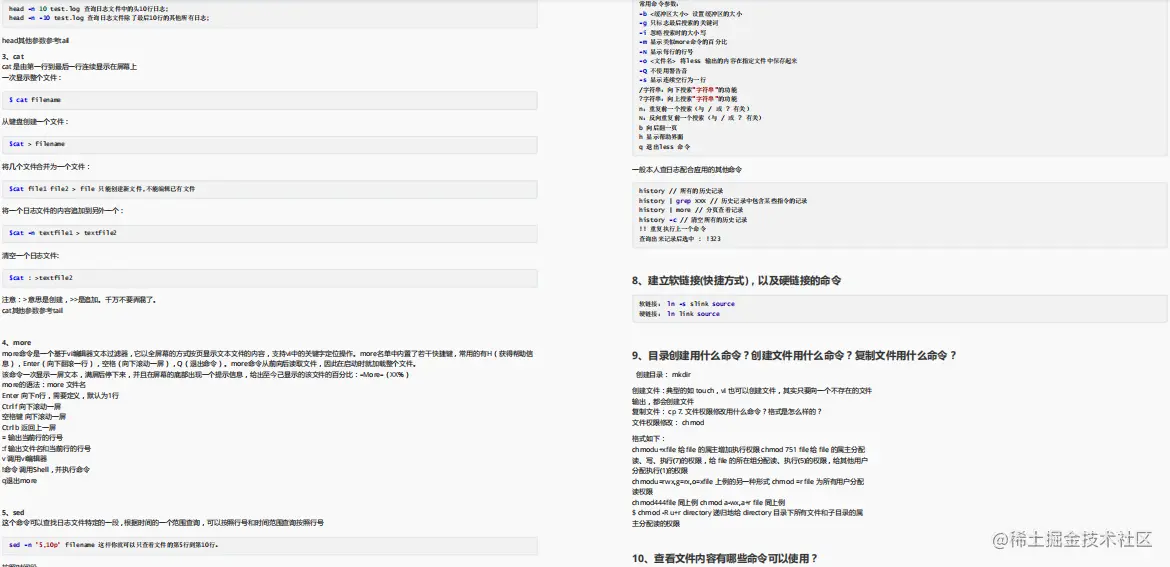
Task: Click the line 'h 显示帮助界面'
Action: tap(661, 137)
